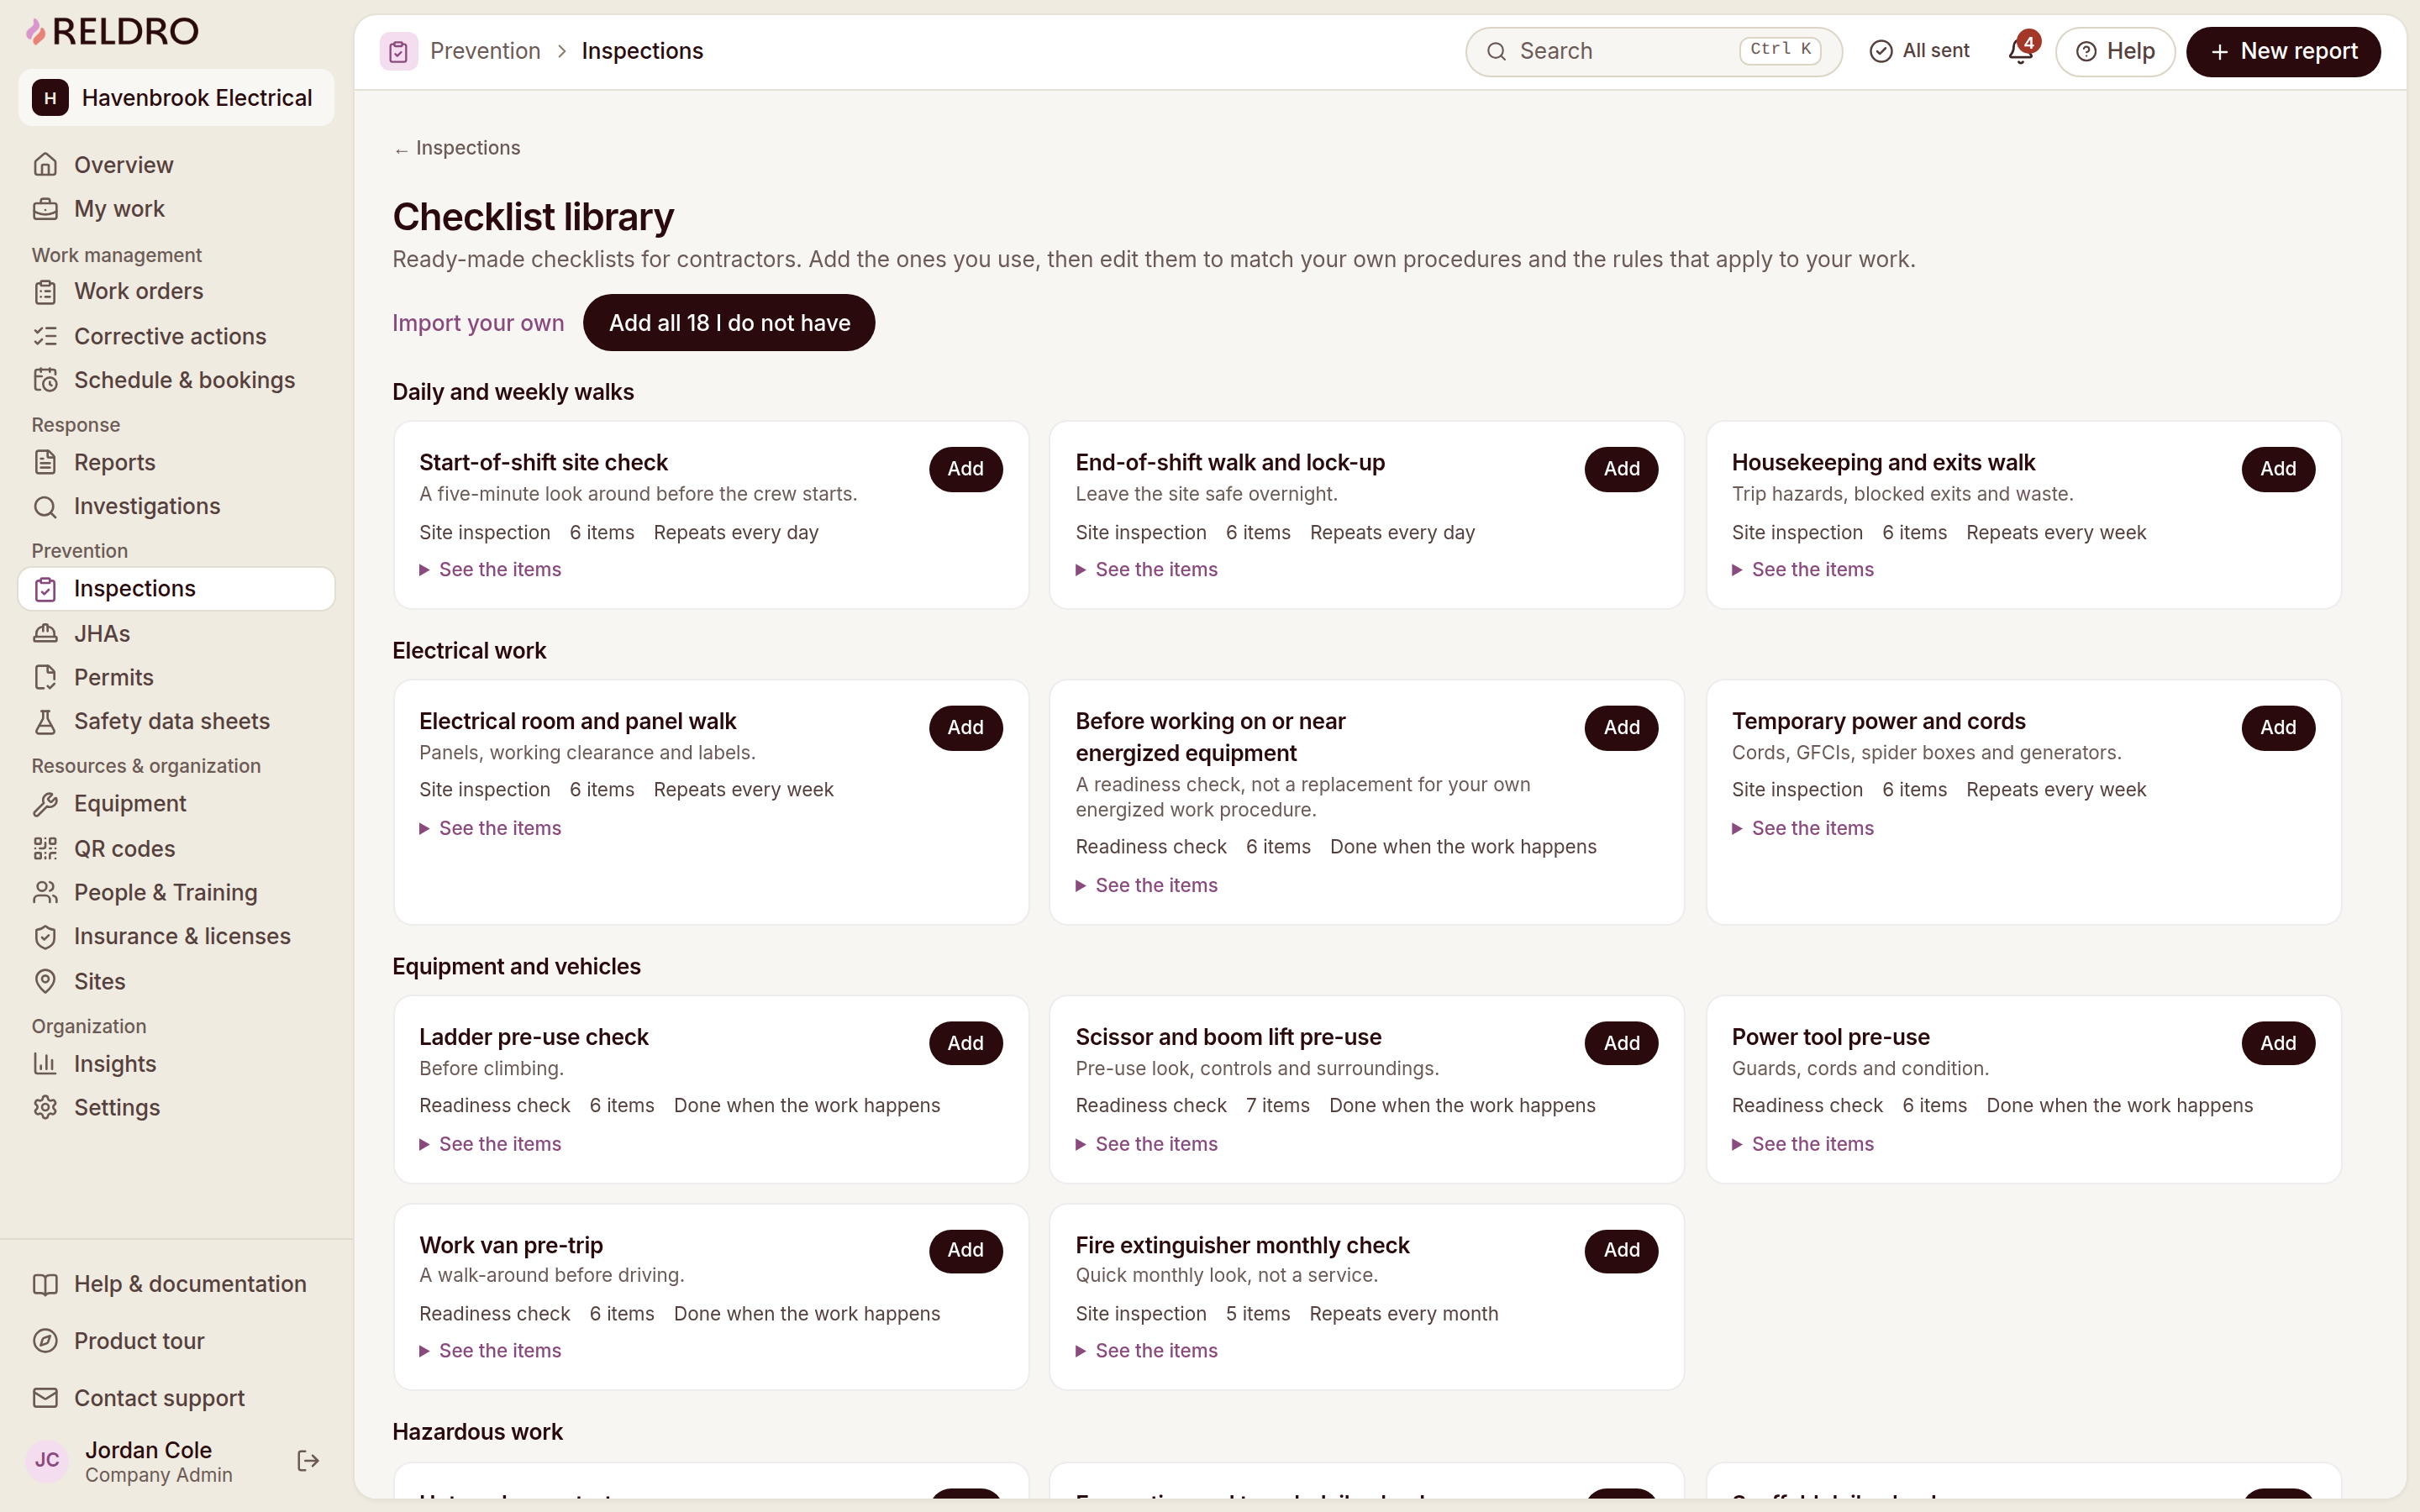This screenshot has width=2420, height=1512.
Task: Click the Contact support envelope icon
Action: [x=45, y=1398]
